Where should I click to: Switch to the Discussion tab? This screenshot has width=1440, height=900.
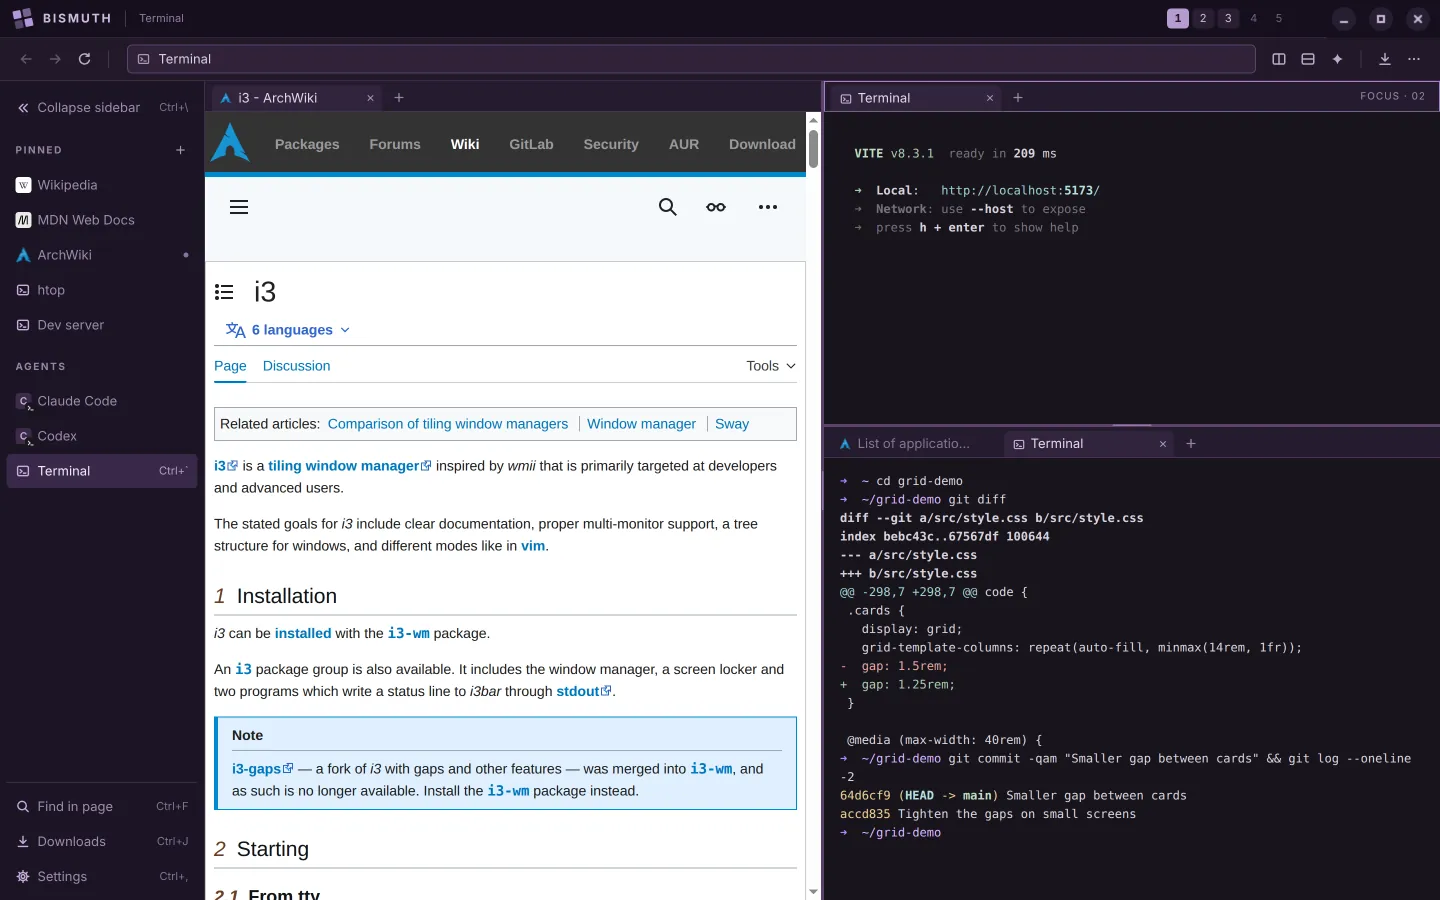[x=296, y=366]
